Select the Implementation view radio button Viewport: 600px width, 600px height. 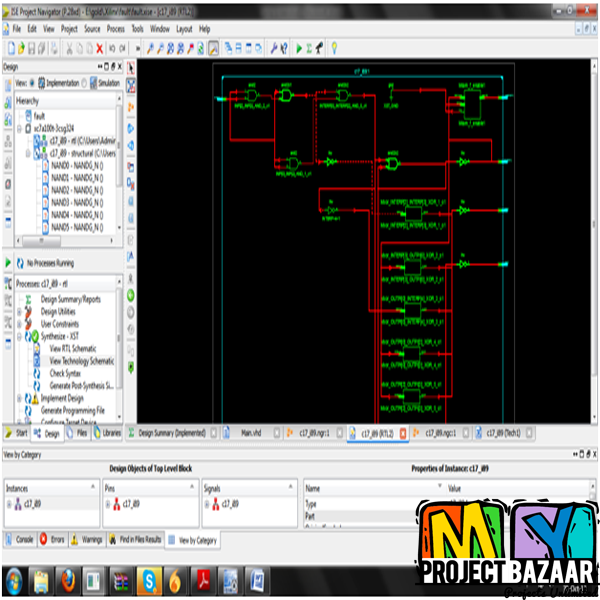point(31,83)
